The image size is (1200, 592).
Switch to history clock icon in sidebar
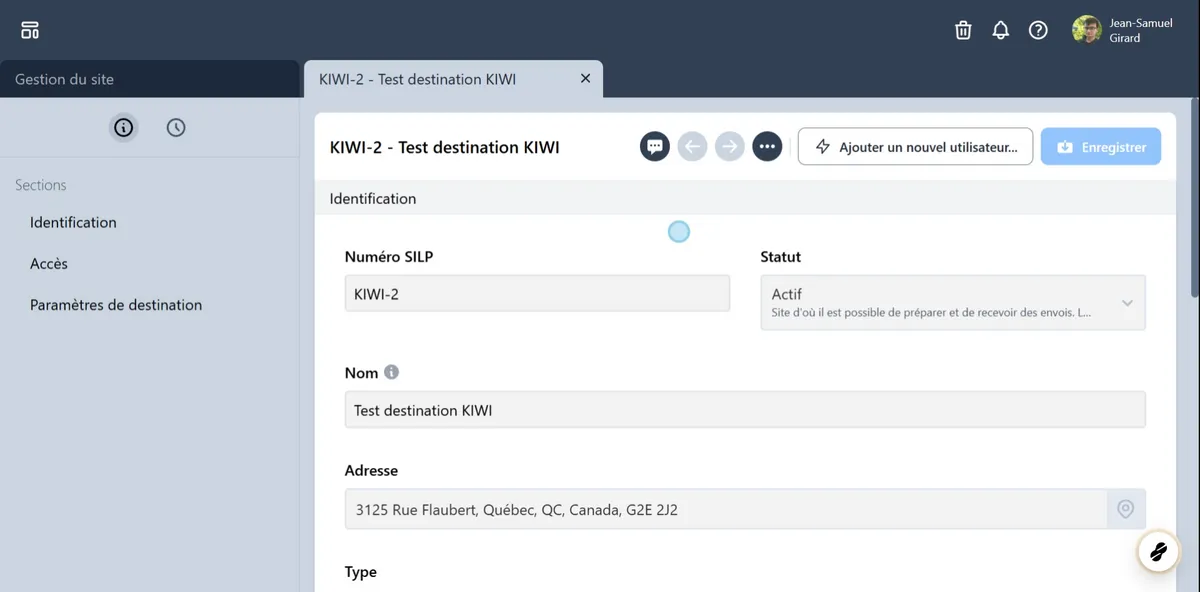point(176,127)
